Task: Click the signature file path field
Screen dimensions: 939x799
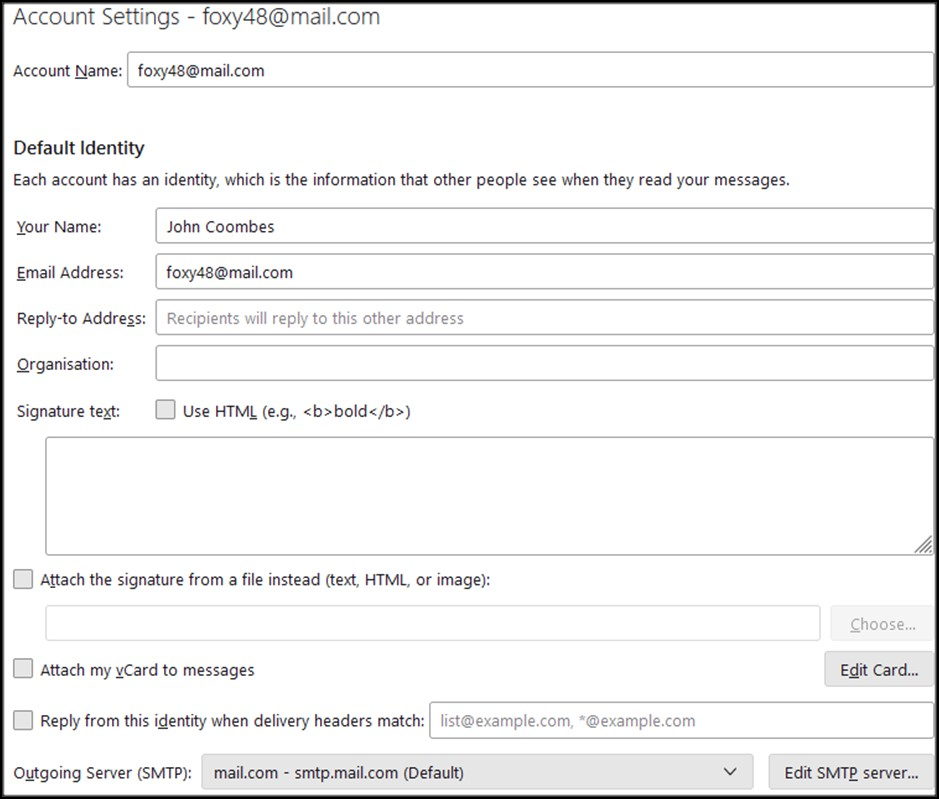Action: 432,624
